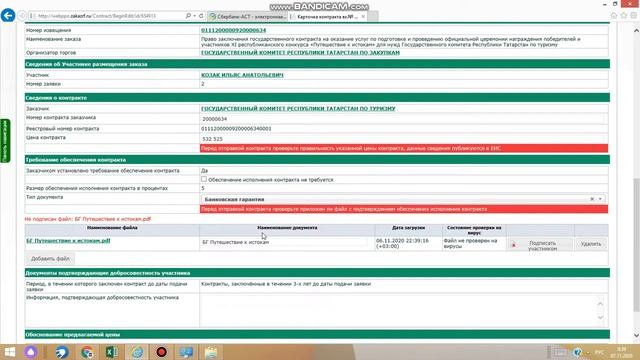Open file БГ Путешествие к истокам.pdf link

(x=68, y=241)
